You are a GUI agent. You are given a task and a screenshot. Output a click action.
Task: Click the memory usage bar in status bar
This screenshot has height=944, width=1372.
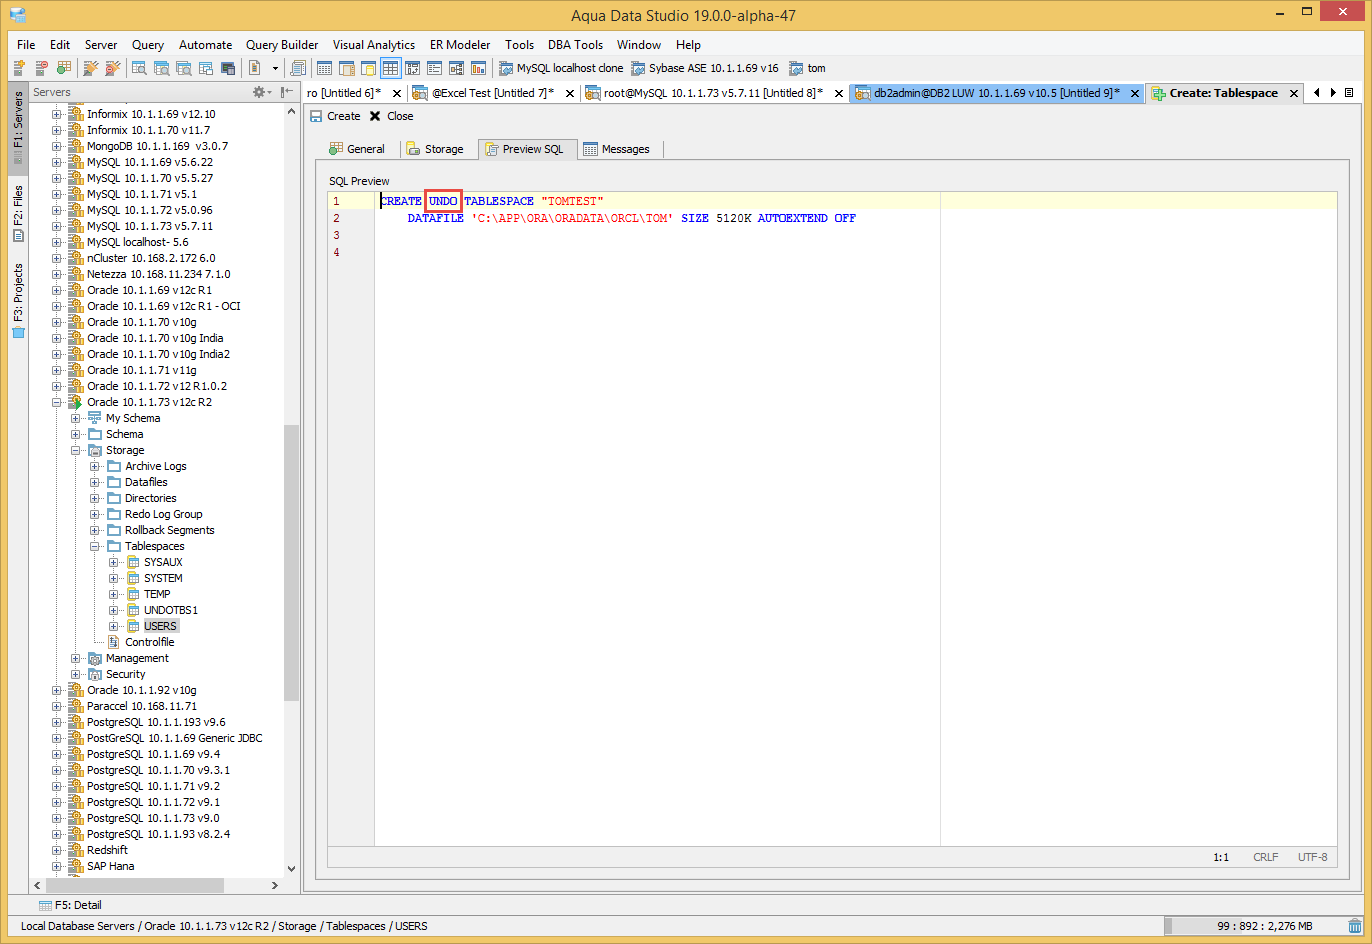pyautogui.click(x=1254, y=926)
